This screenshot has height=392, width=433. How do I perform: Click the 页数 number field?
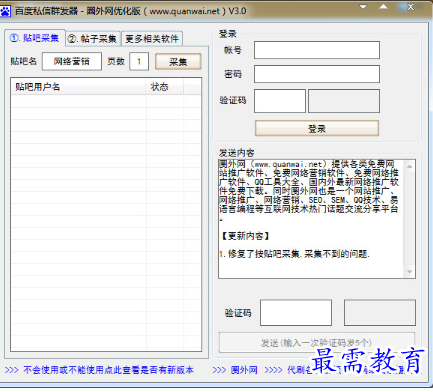coord(139,61)
